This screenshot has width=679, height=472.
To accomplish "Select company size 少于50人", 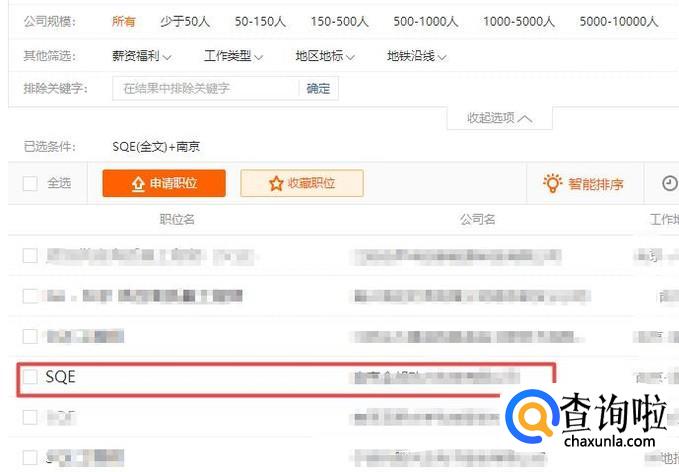I will point(185,21).
